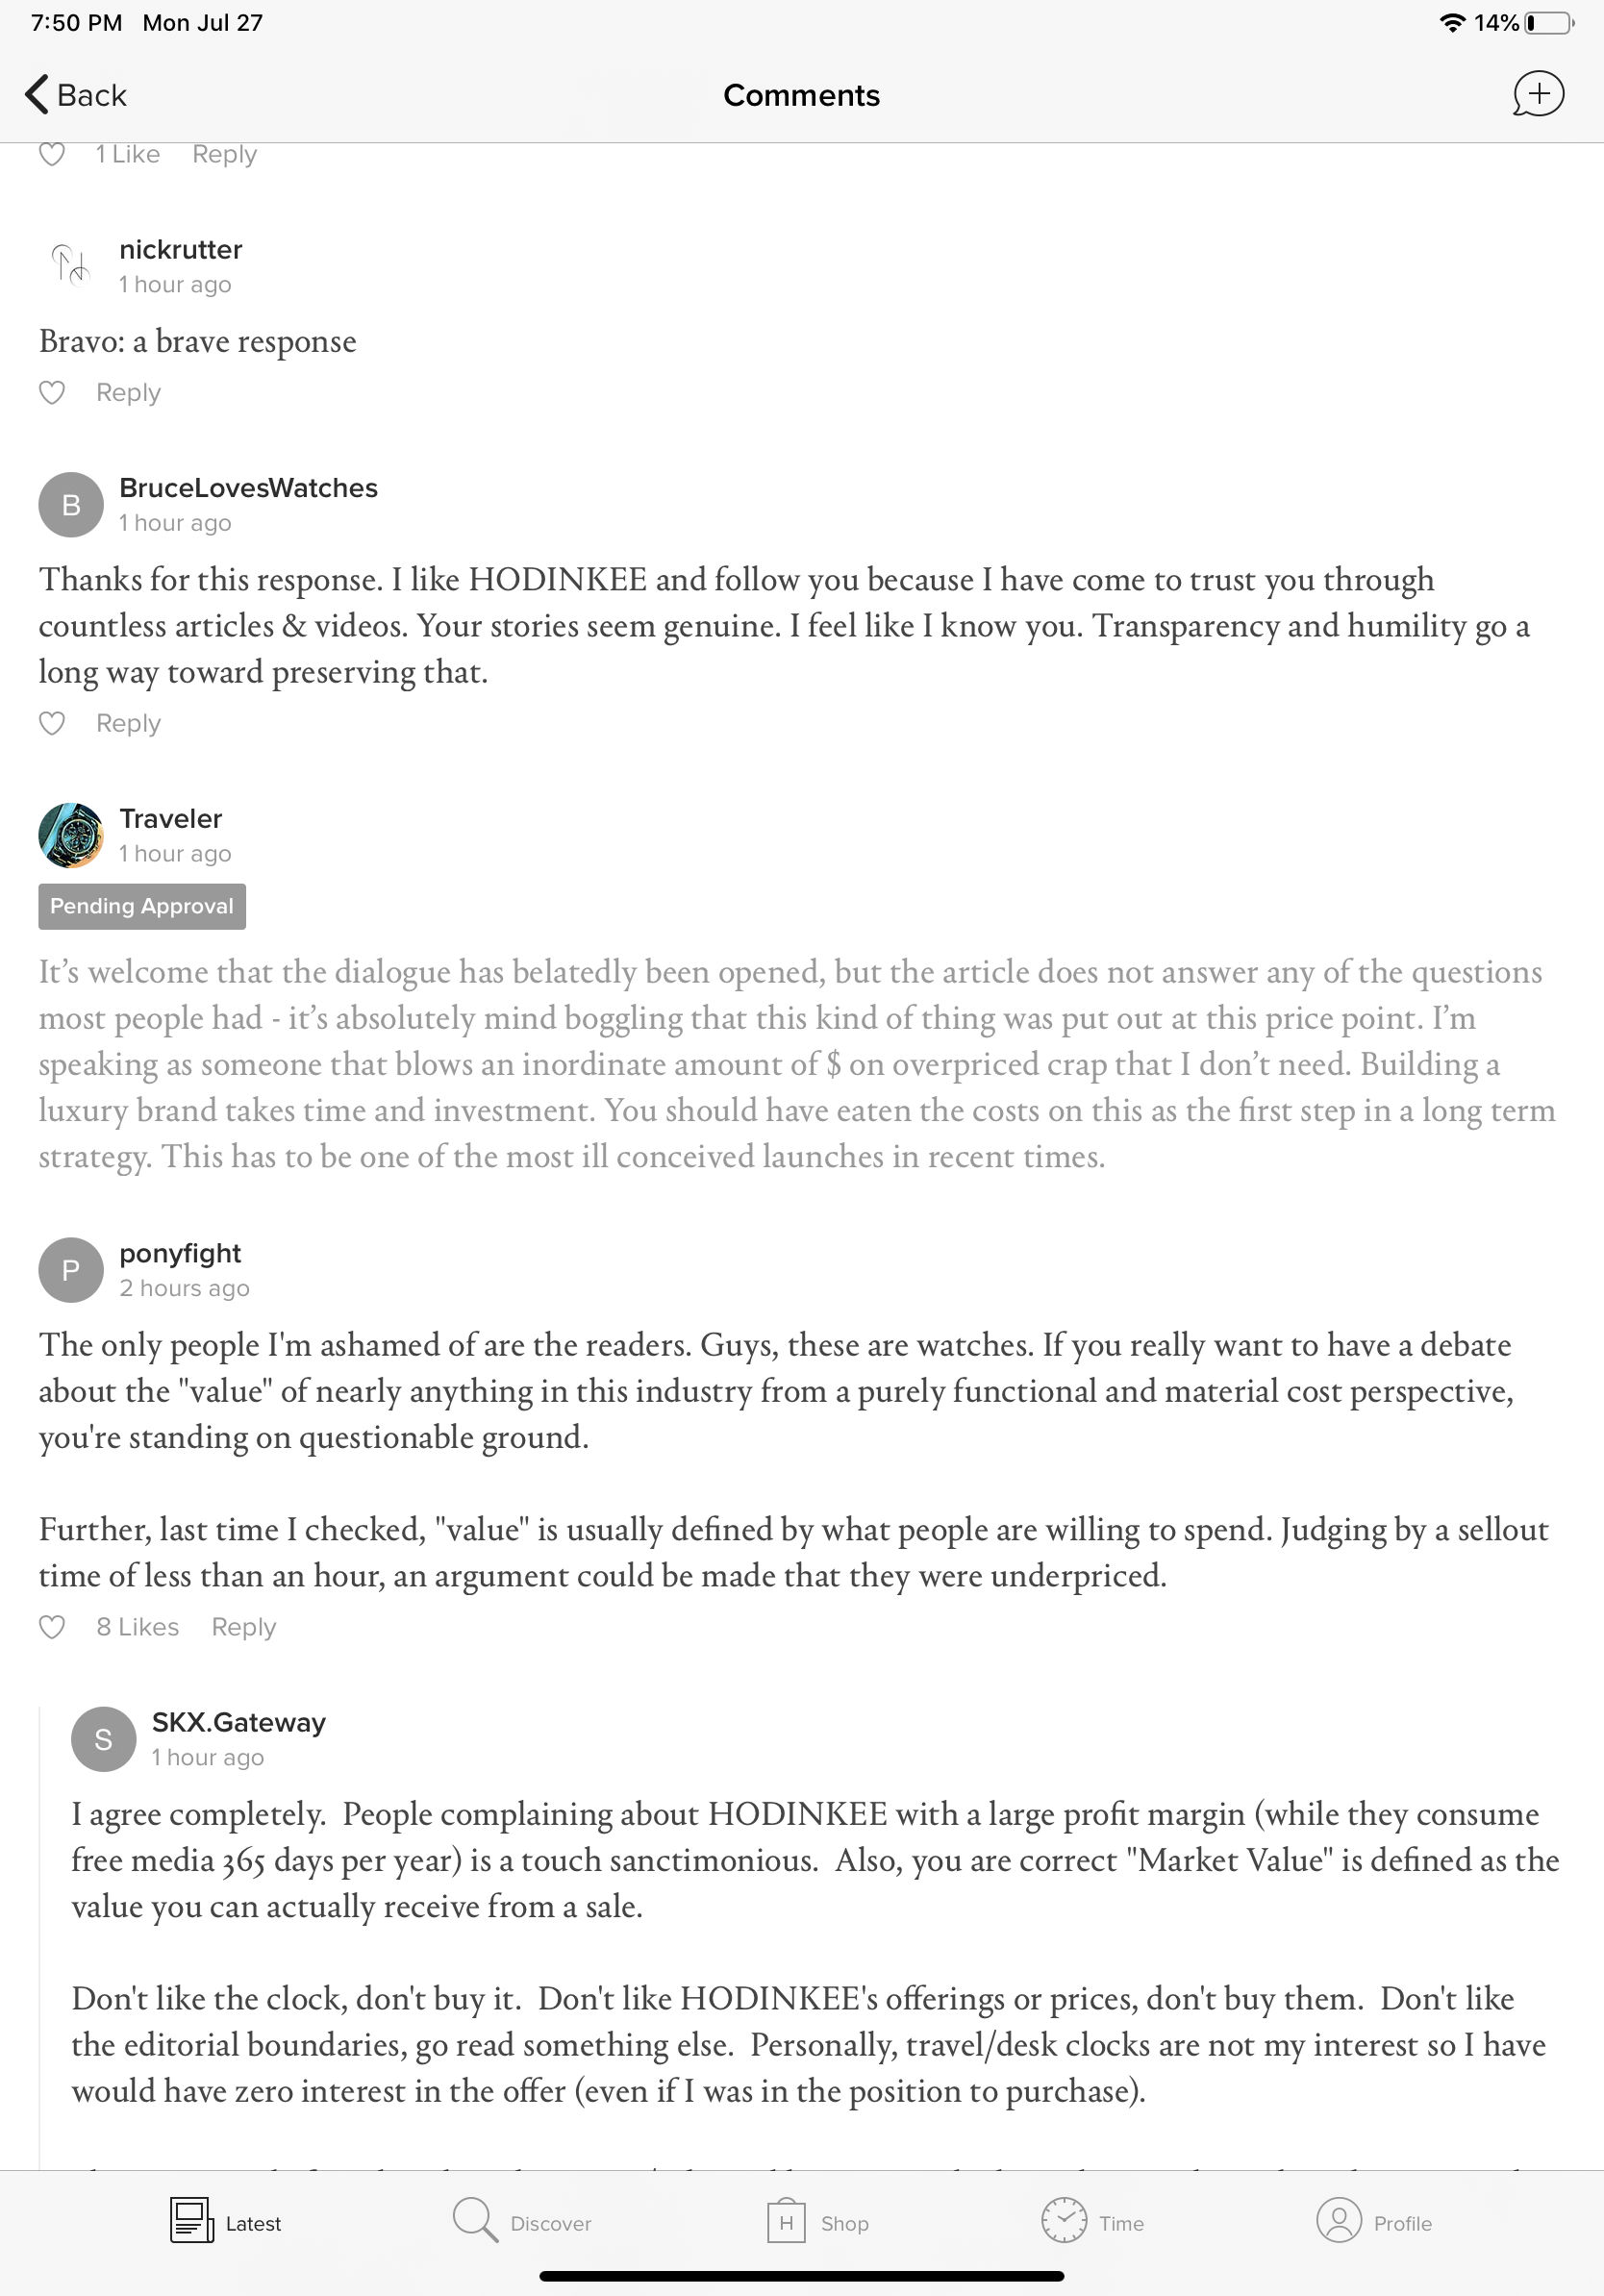Select the Time tab
Viewport: 1604px width, 2296px height.
[x=1092, y=2222]
